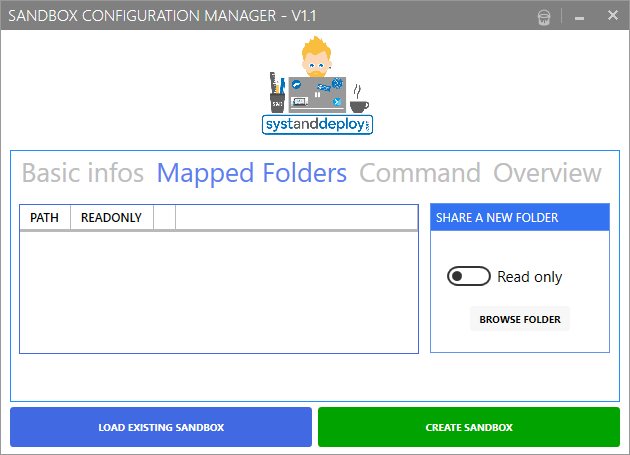The image size is (630, 455).
Task: Sort by the PATH column header
Action: coord(44,217)
